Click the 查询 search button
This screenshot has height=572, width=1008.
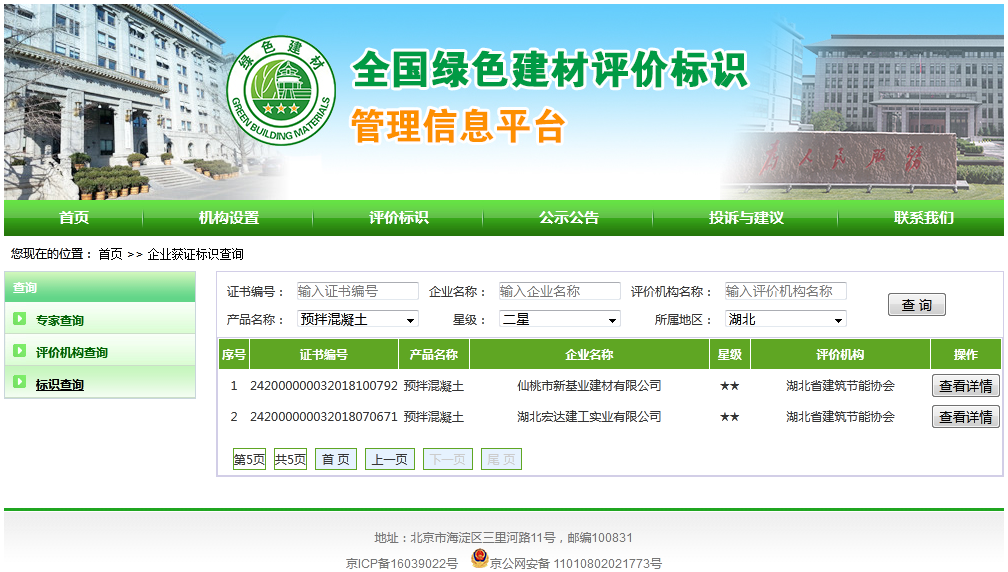[x=916, y=305]
